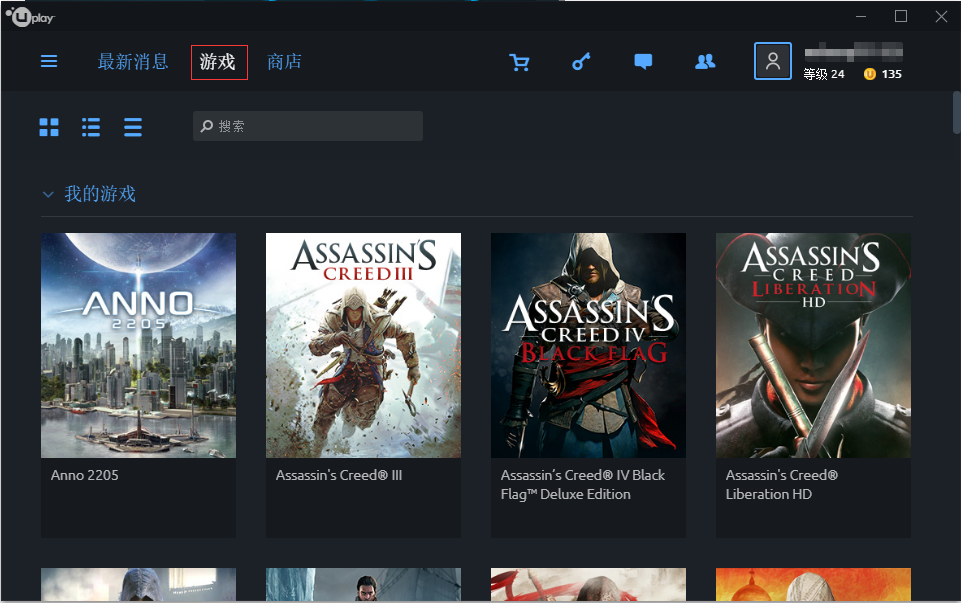Collapse the 我的游戏 section
961x603 pixels.
tap(48, 194)
